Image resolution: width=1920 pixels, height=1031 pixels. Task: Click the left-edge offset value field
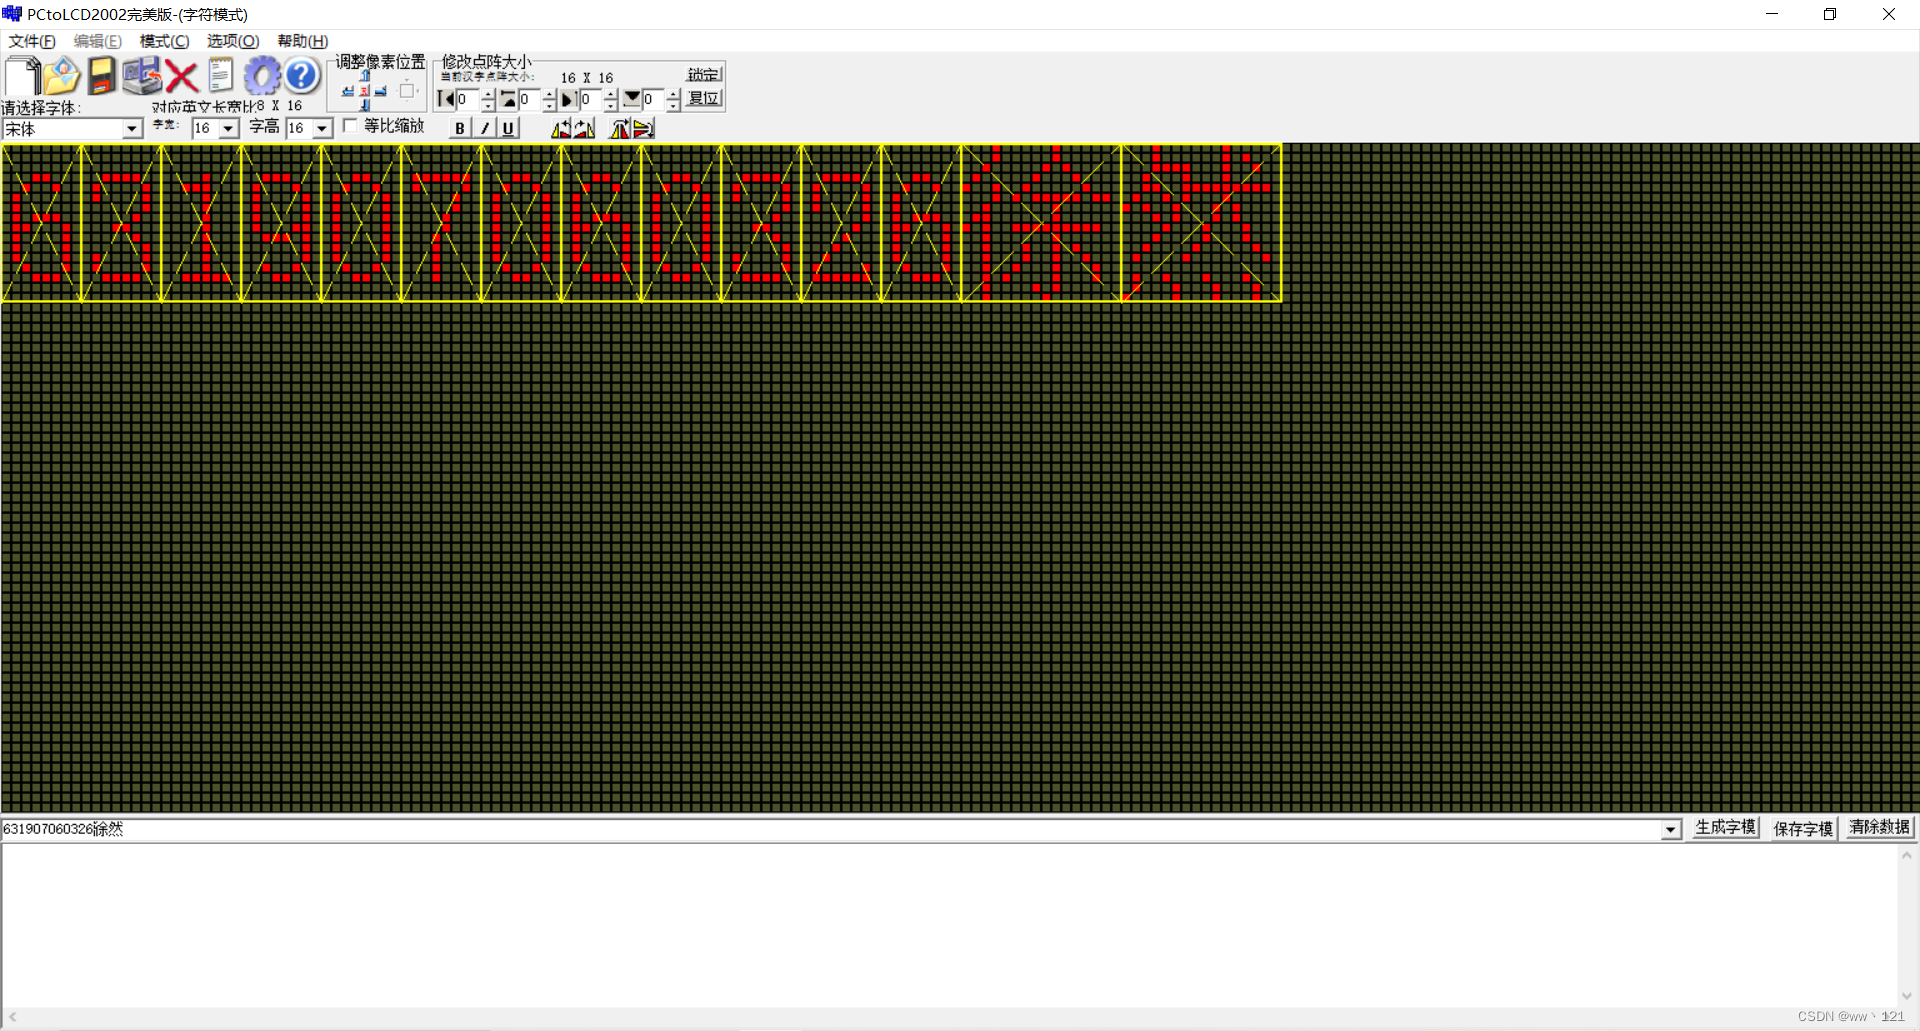(468, 99)
